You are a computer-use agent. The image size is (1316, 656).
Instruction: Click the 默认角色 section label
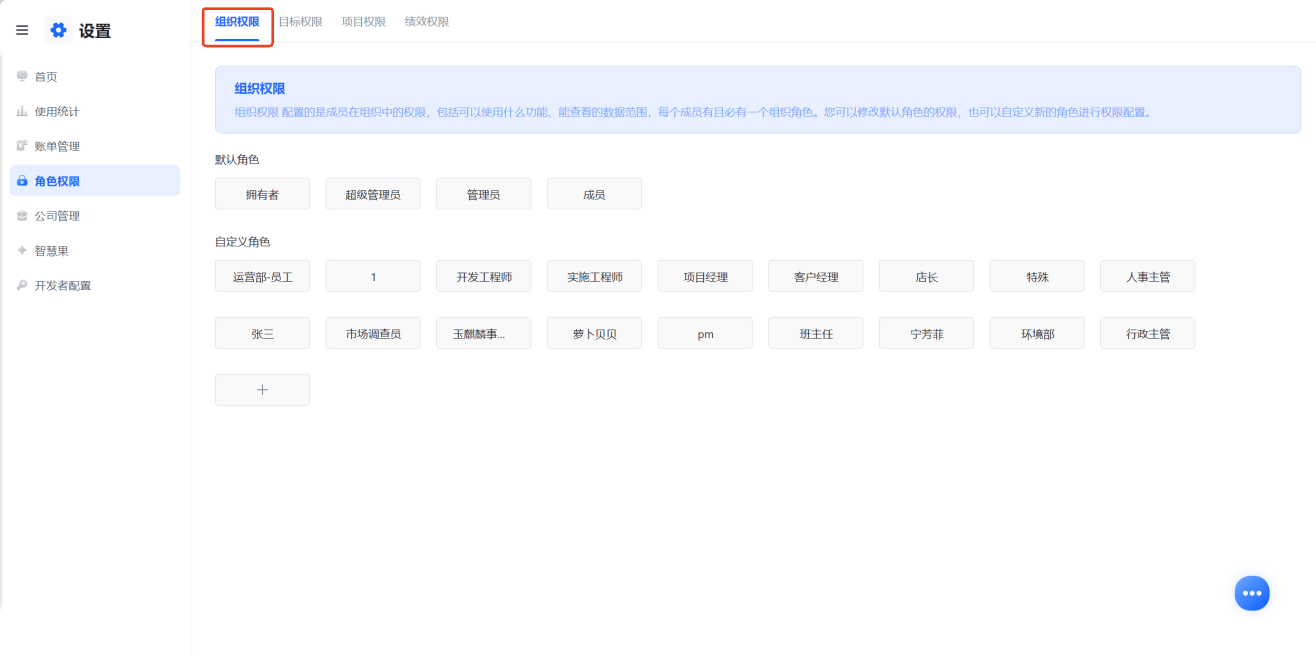tap(237, 160)
